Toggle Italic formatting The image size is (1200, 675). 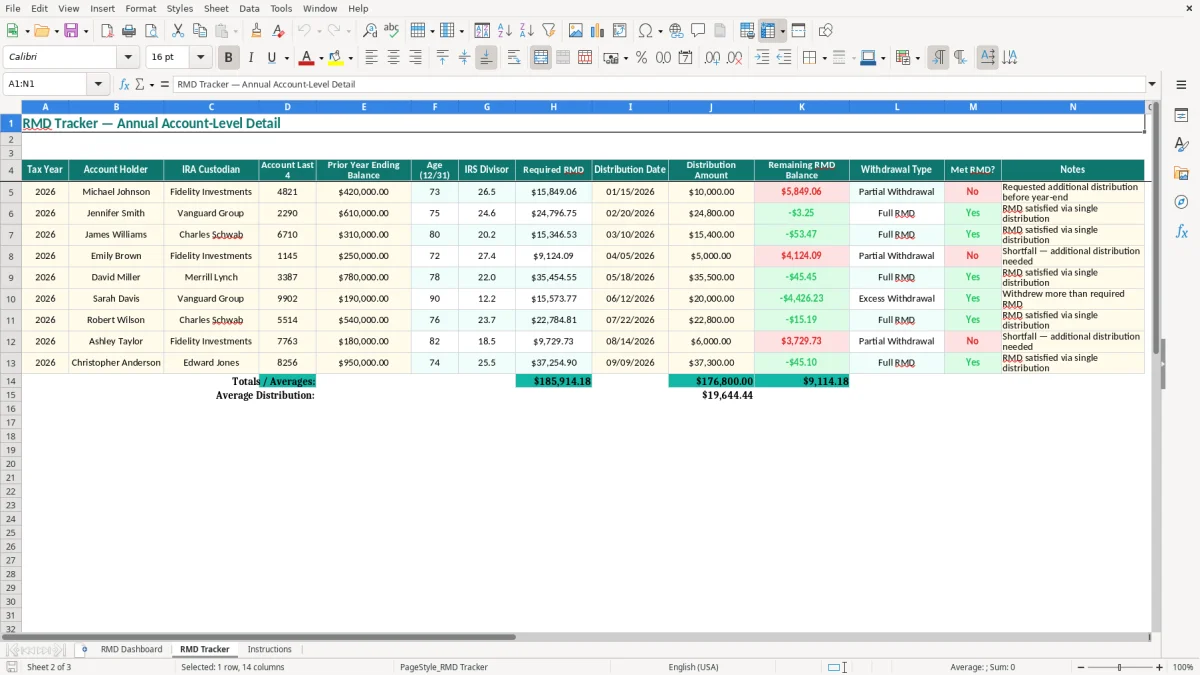(250, 58)
